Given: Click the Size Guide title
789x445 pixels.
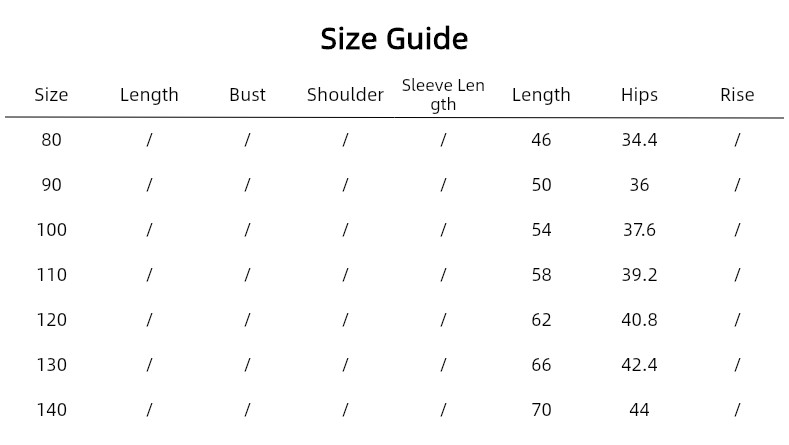Looking at the screenshot, I should tap(394, 39).
